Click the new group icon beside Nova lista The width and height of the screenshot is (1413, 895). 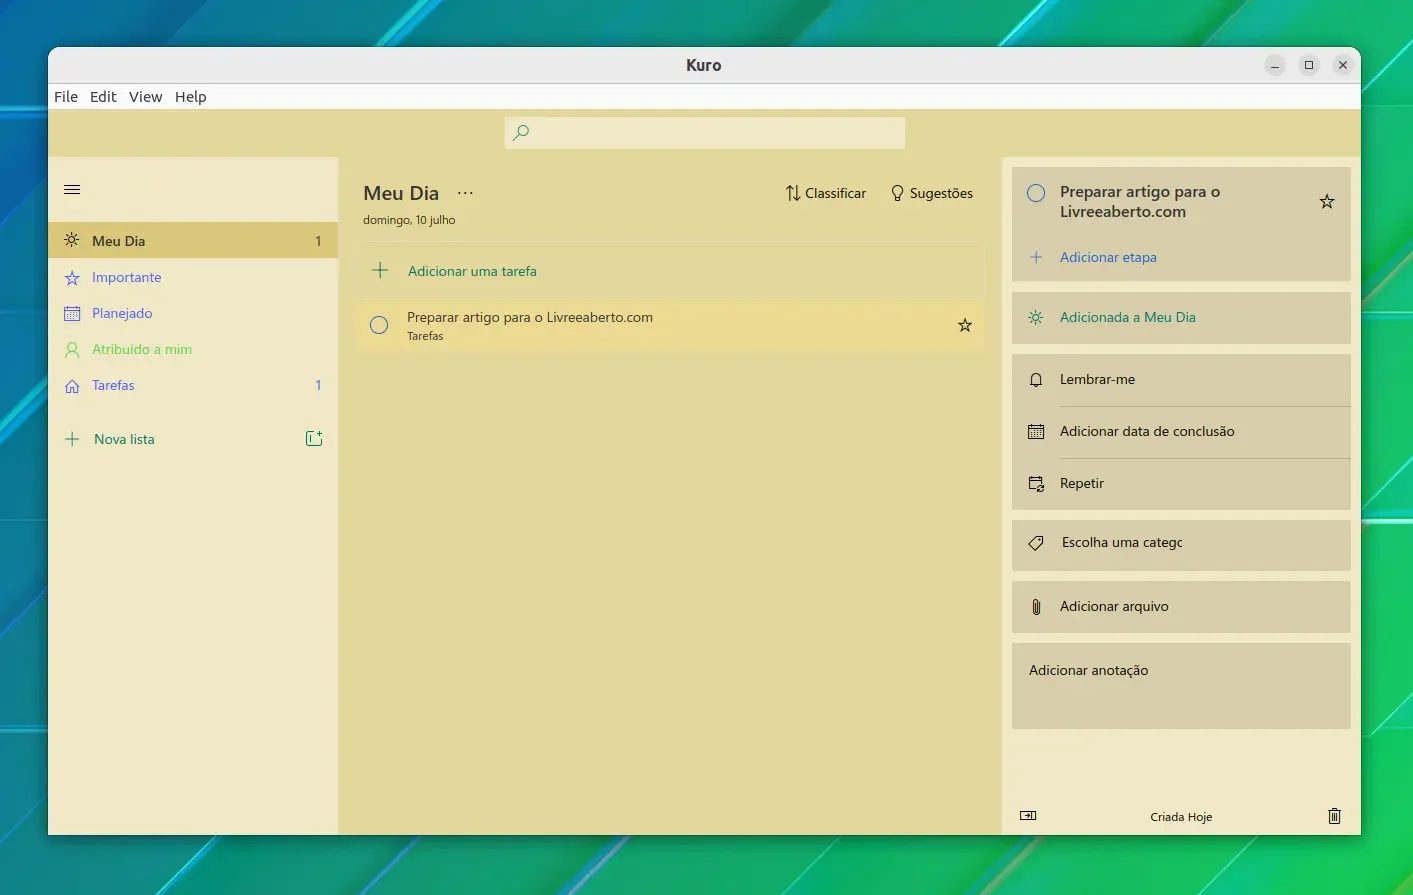314,438
